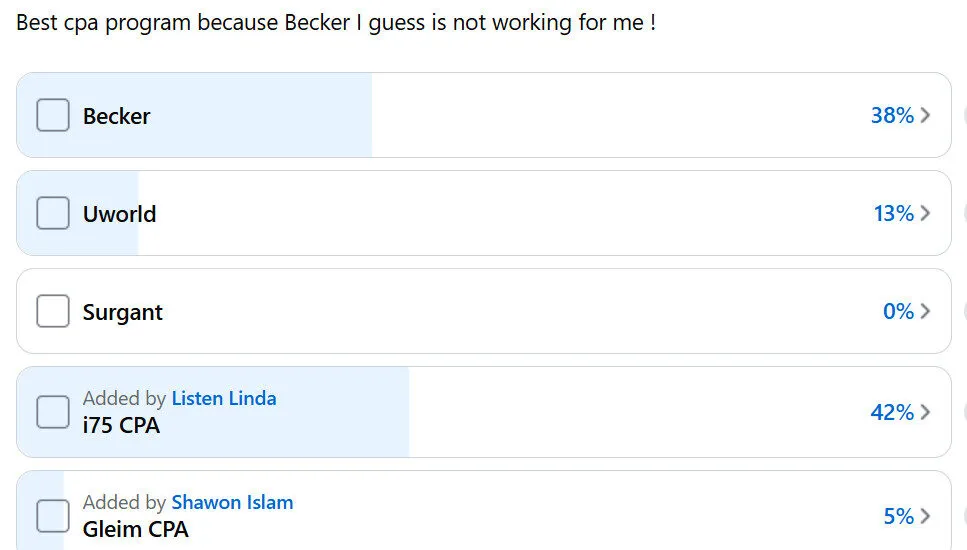This screenshot has height=550, width=967.
Task: View the 38% vote count for Becker
Action: 892,115
